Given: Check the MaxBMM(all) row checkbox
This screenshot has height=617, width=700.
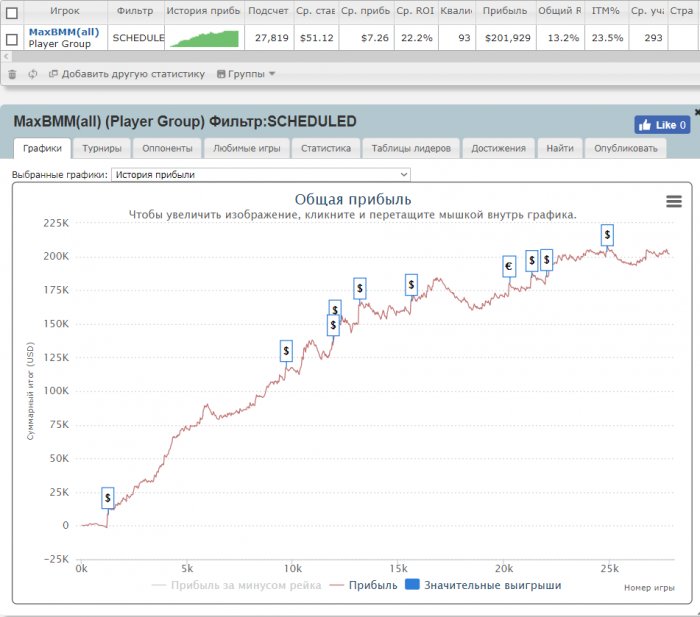Looking at the screenshot, I should click(x=12, y=39).
